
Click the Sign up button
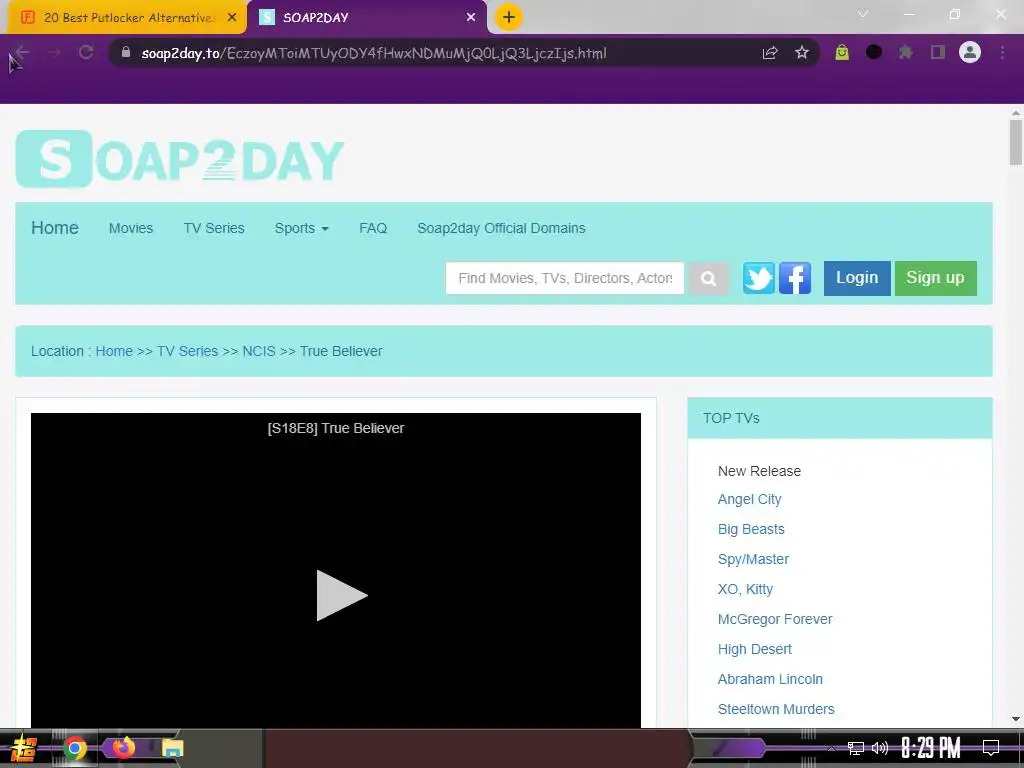935,278
